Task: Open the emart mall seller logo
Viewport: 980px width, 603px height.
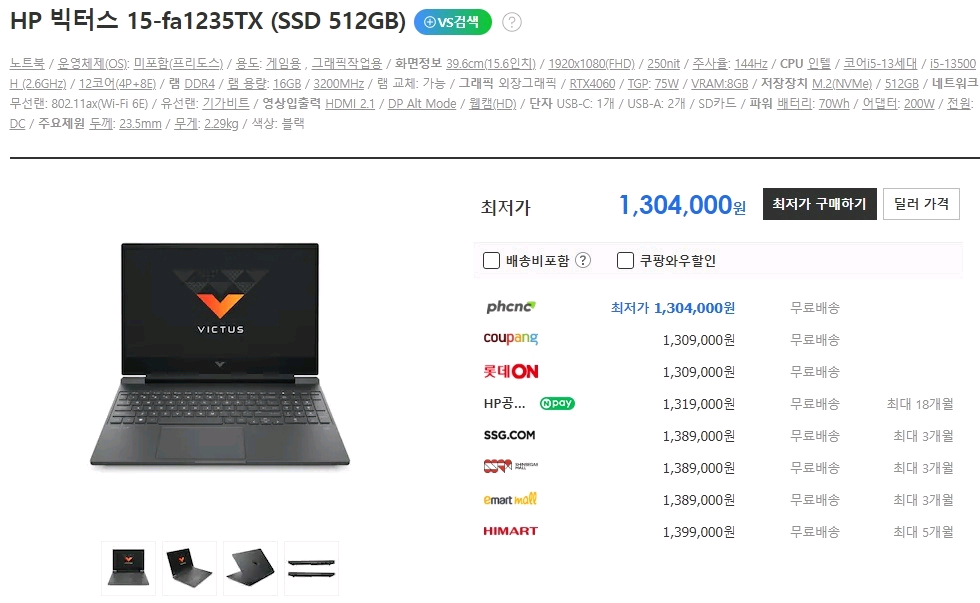Action: 510,499
